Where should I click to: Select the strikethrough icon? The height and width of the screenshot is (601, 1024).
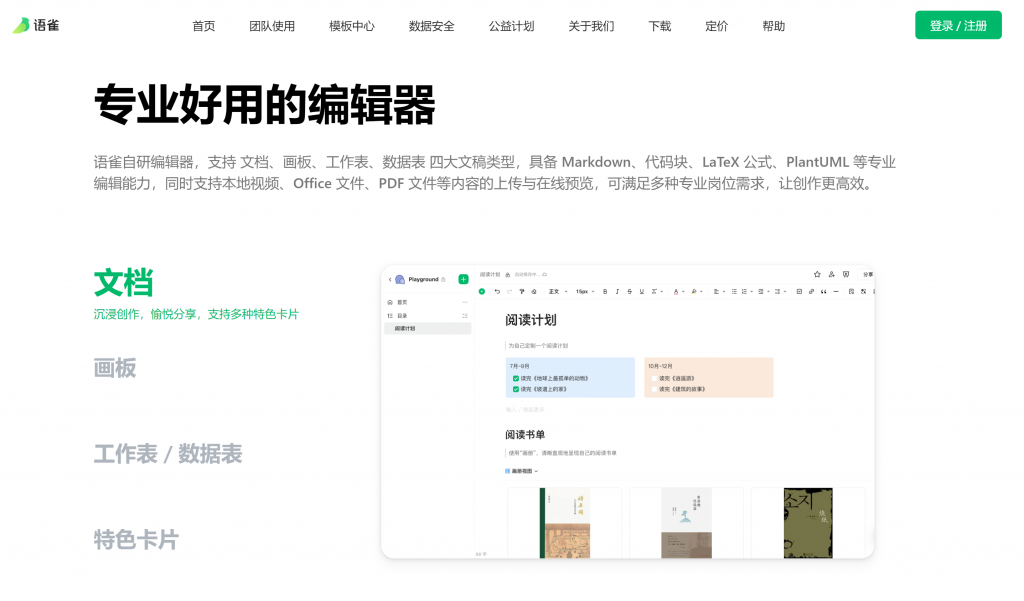click(631, 291)
